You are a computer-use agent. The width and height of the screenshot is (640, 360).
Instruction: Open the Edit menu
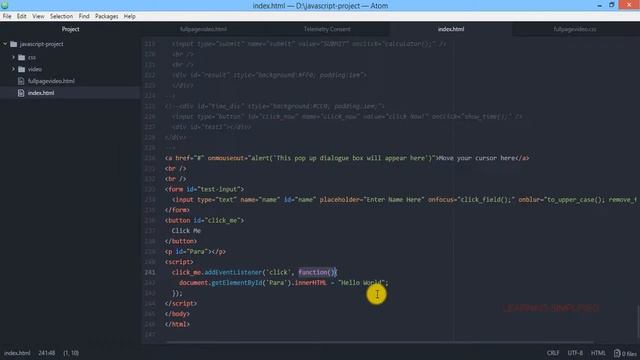pyautogui.click(x=22, y=16)
